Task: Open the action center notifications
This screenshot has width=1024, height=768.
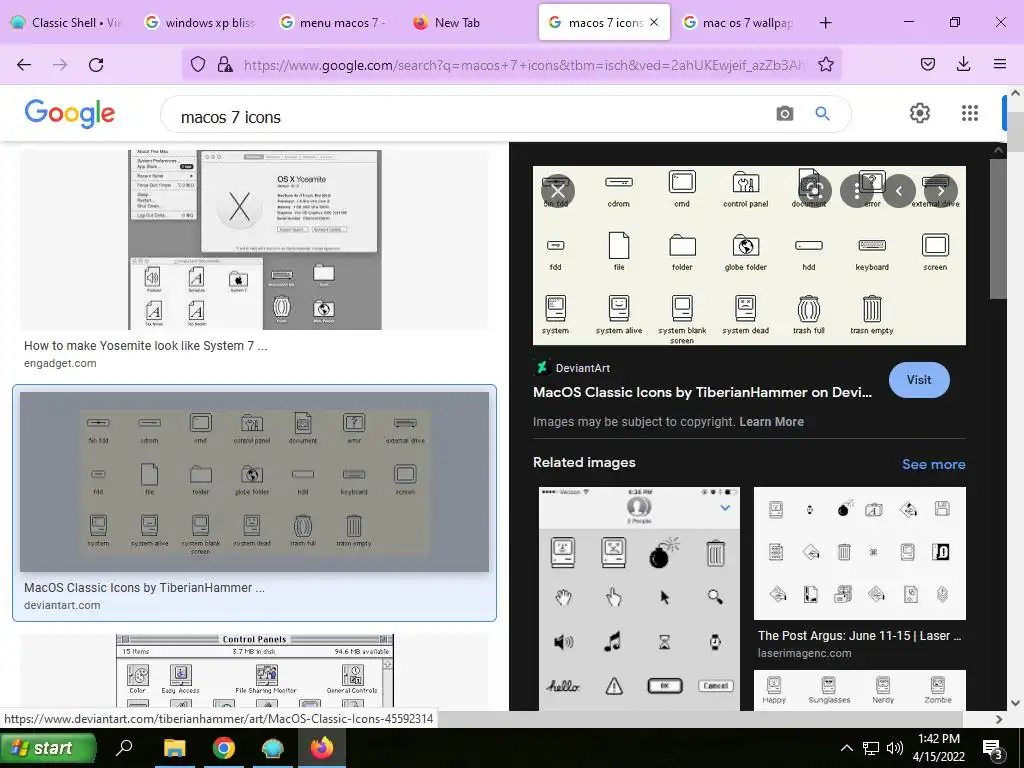Action: point(993,750)
